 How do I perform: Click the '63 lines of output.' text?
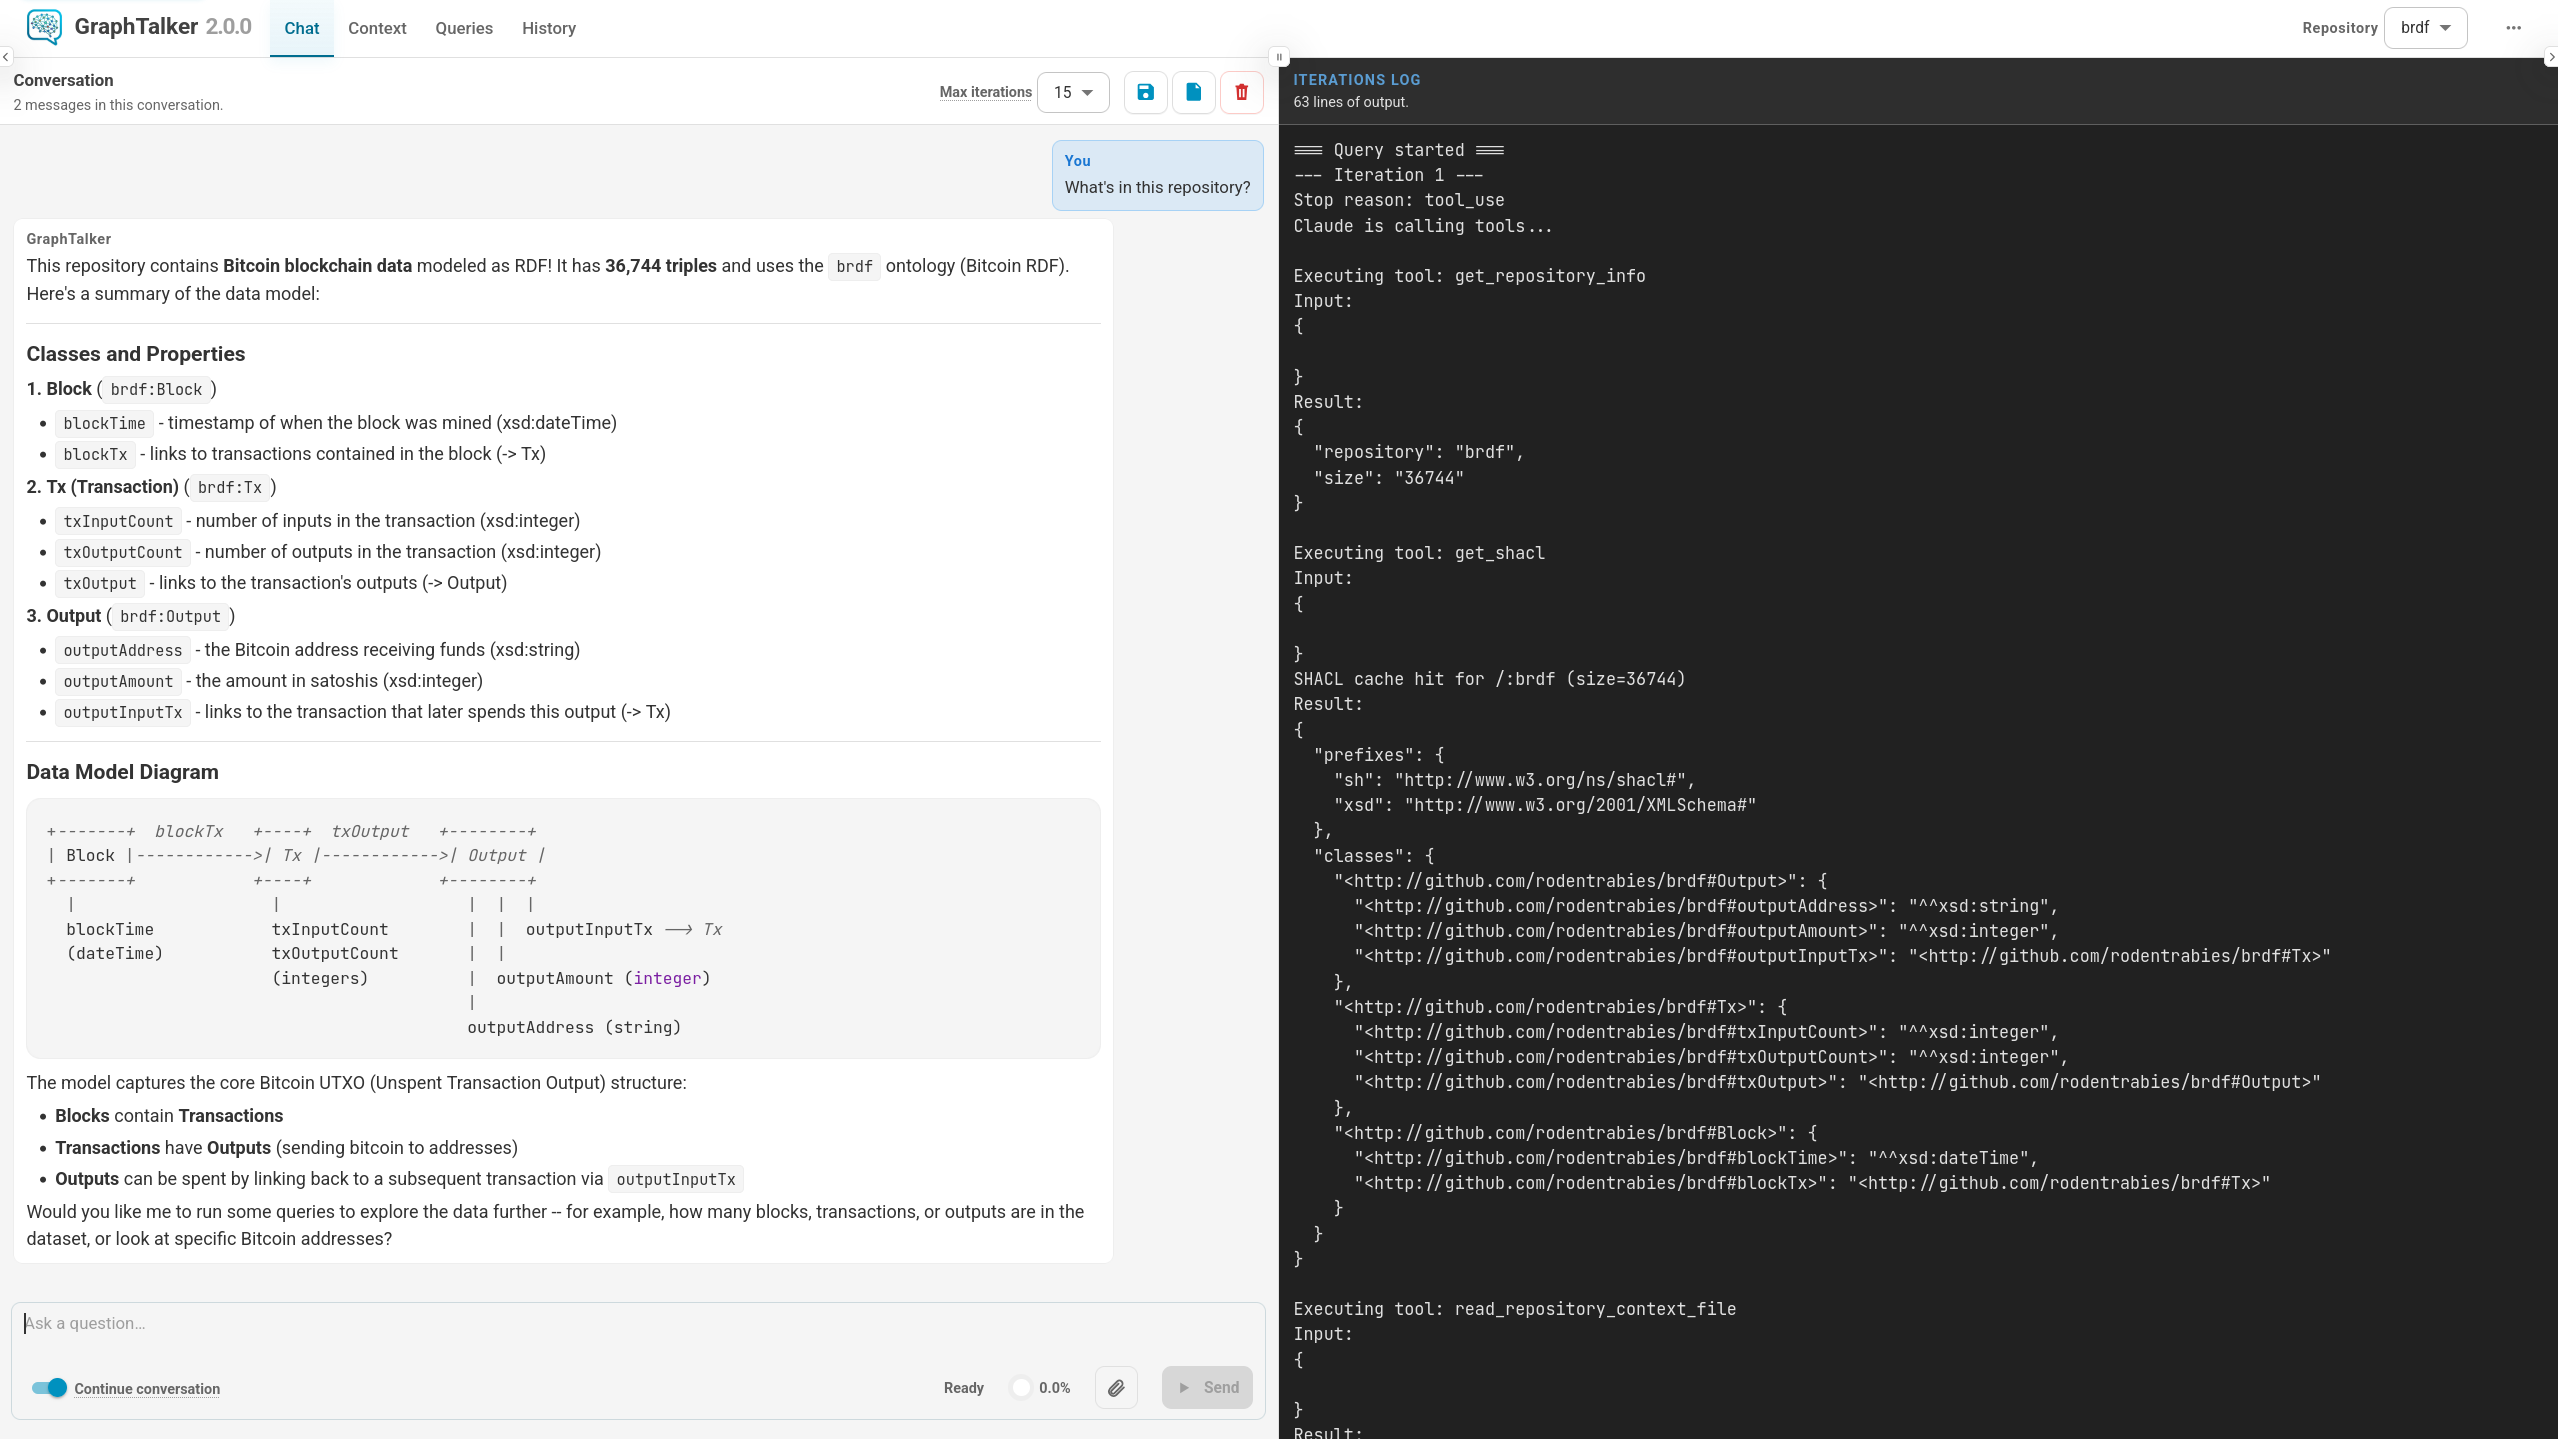point(1350,102)
